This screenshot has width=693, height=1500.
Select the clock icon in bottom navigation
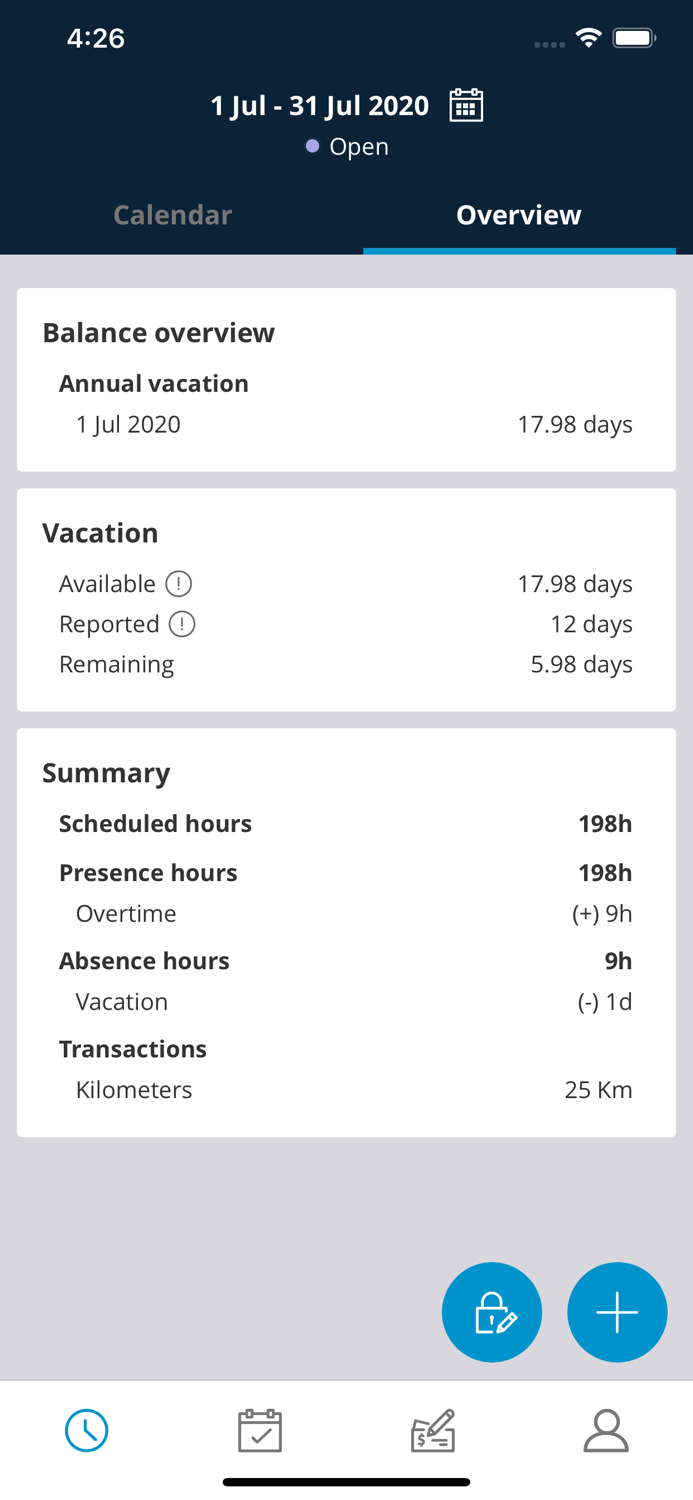coord(86,1430)
